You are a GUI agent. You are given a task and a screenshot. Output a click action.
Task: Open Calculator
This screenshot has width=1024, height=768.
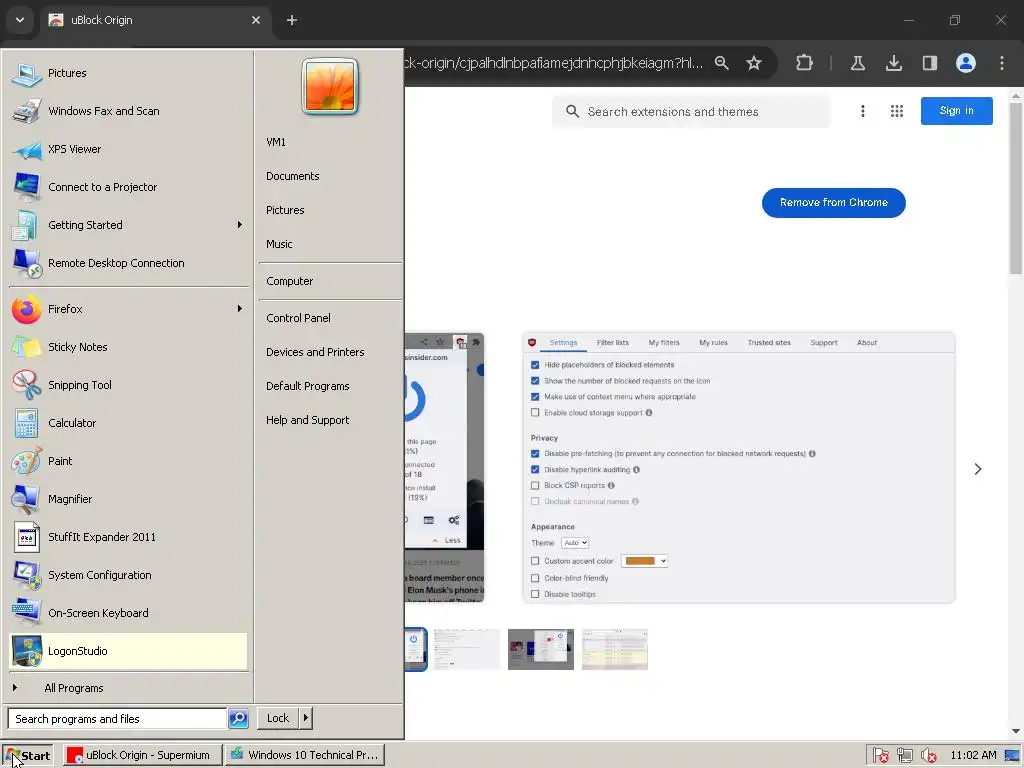point(129,423)
